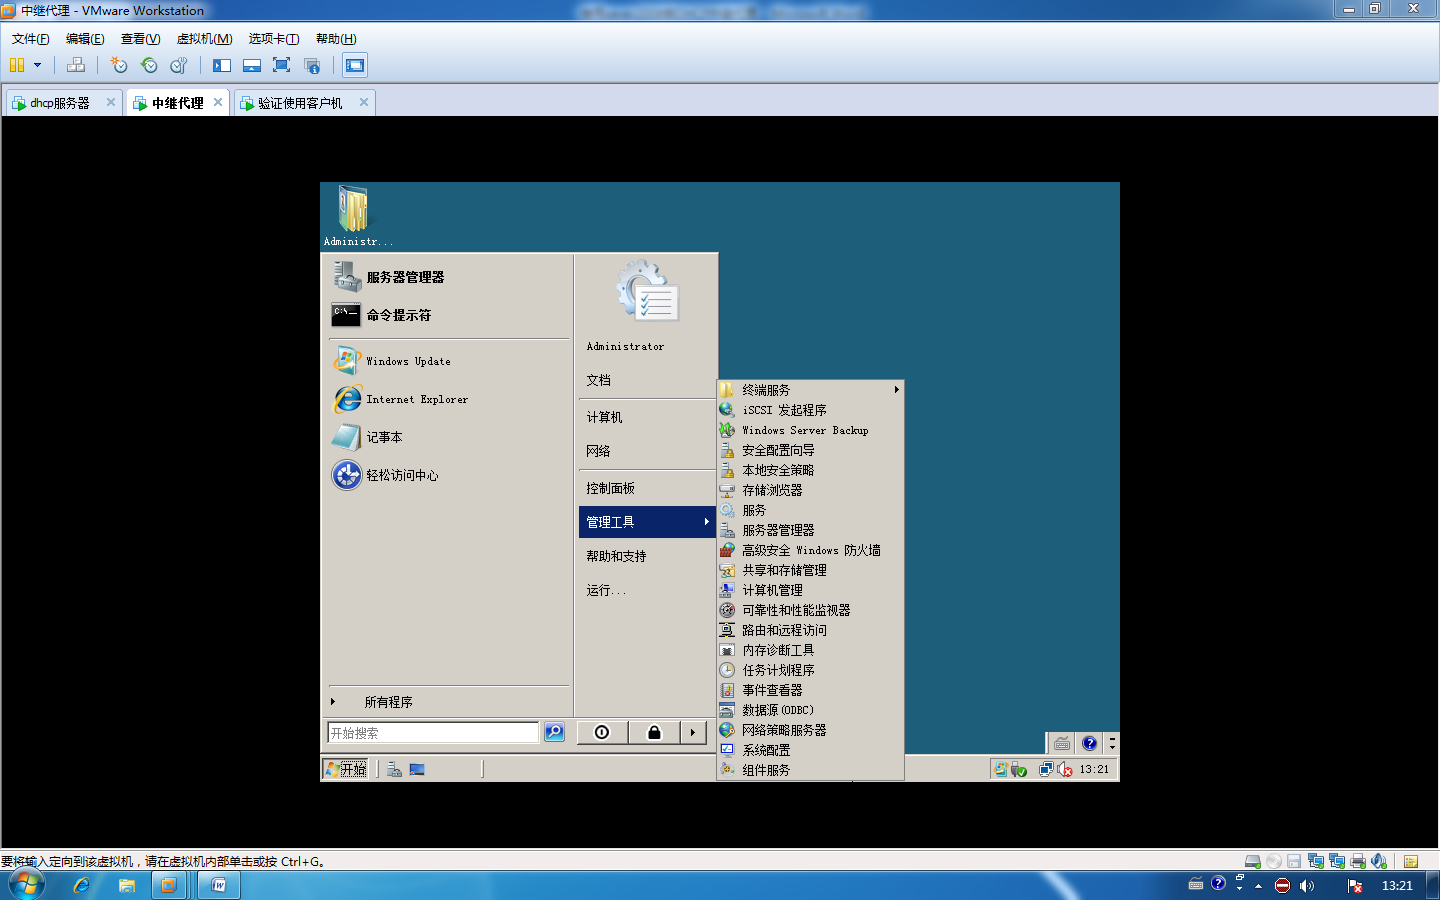Open 服务 in the 管理工具 list
The width and height of the screenshot is (1440, 900).
pos(810,510)
